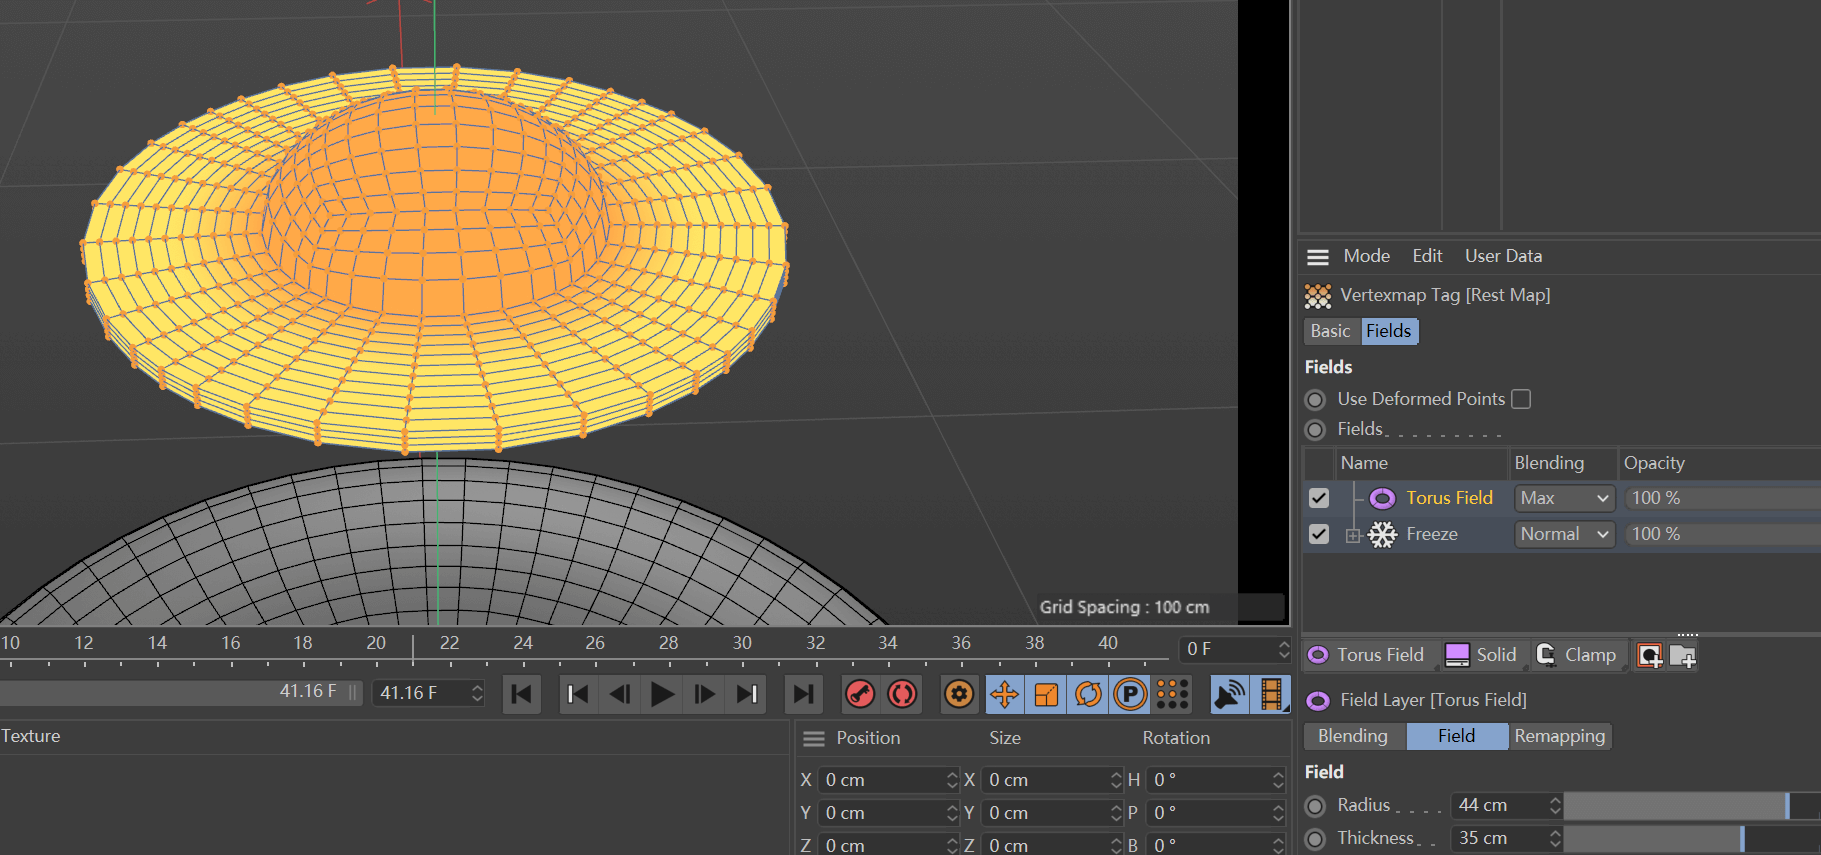
Task: Open keyframe selection options
Action: pyautogui.click(x=959, y=694)
